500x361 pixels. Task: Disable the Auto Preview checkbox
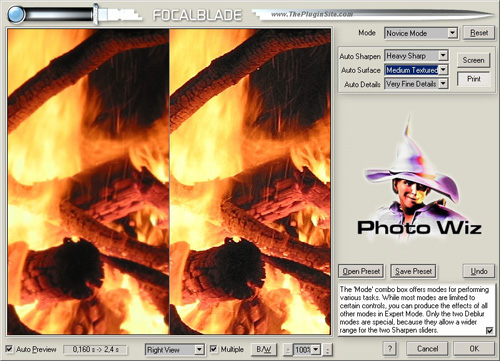[x=10, y=349]
